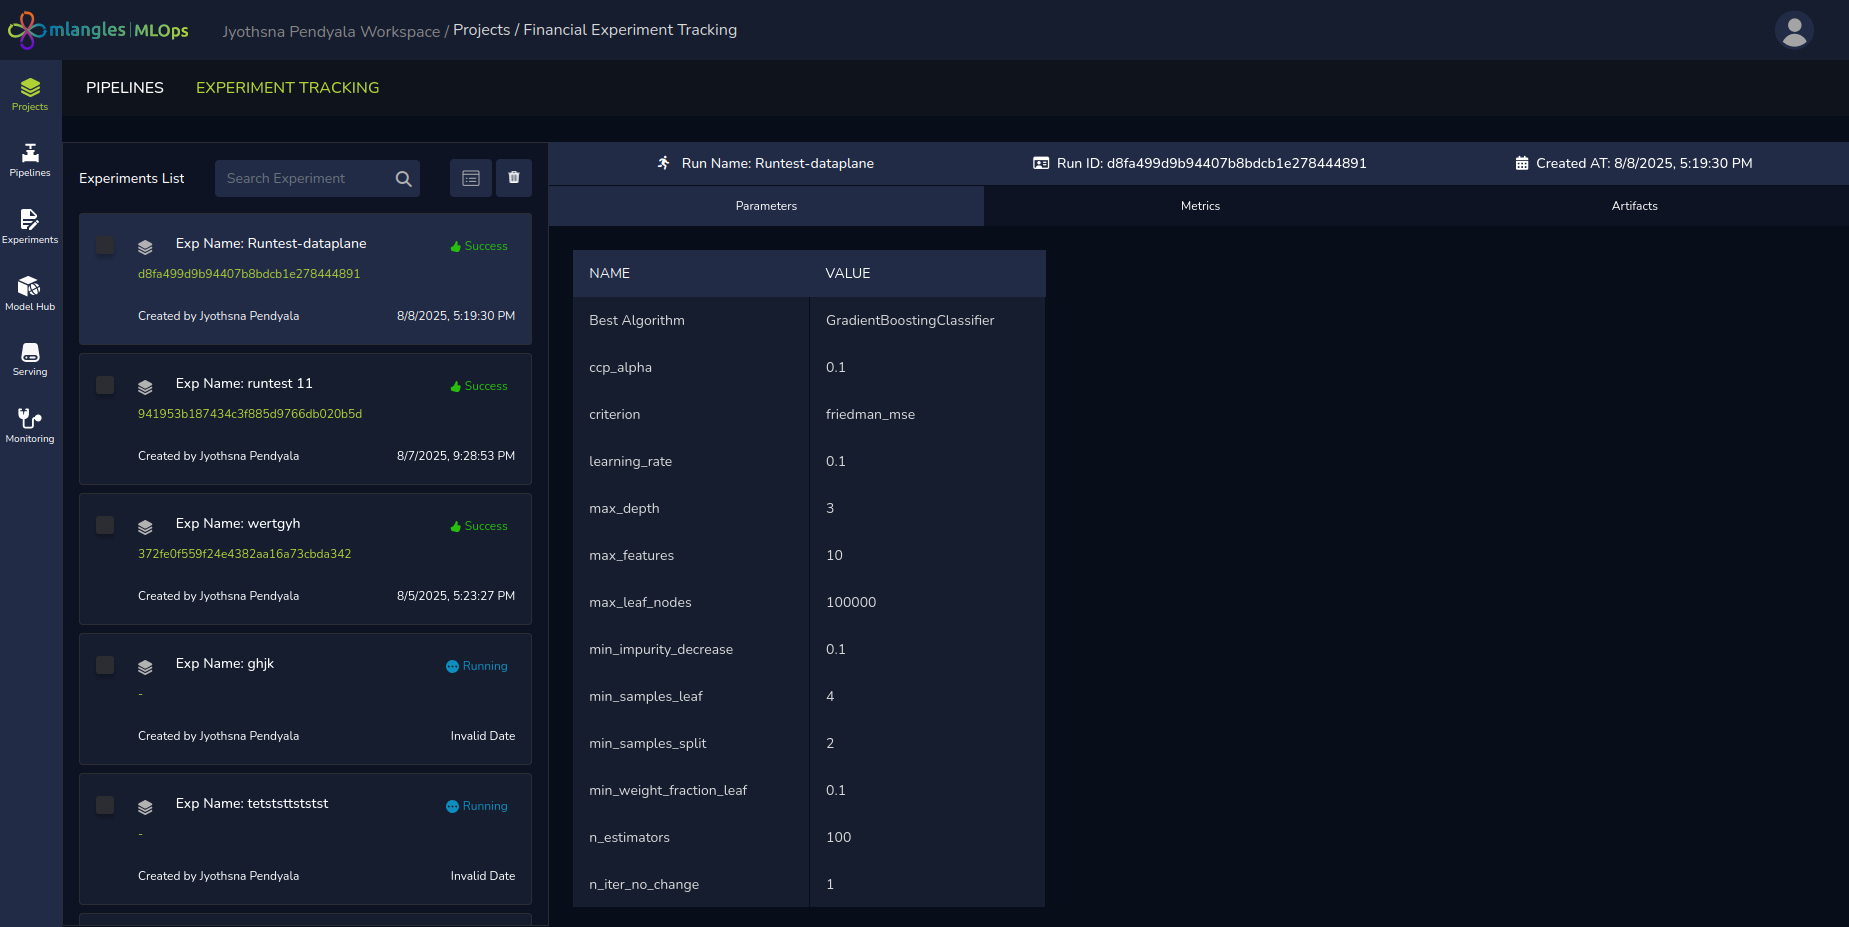The image size is (1849, 927).
Task: Tick the wertgyh experiment checkbox
Action: point(105,525)
